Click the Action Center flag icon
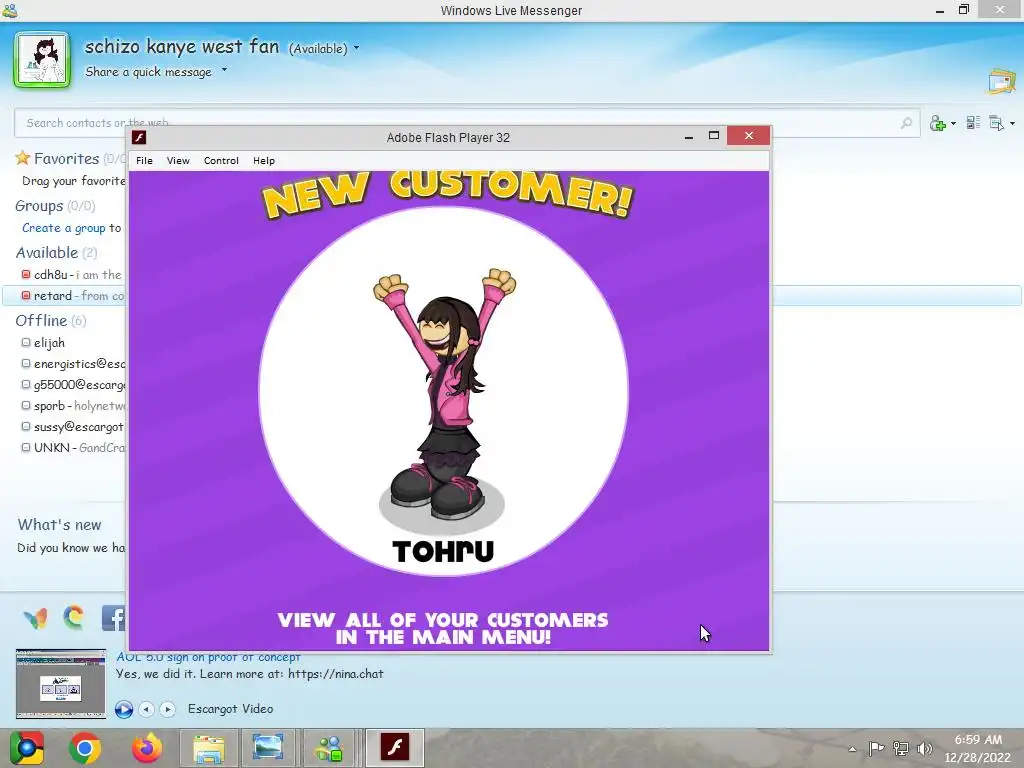Image resolution: width=1024 pixels, height=768 pixels. pyautogui.click(x=876, y=748)
